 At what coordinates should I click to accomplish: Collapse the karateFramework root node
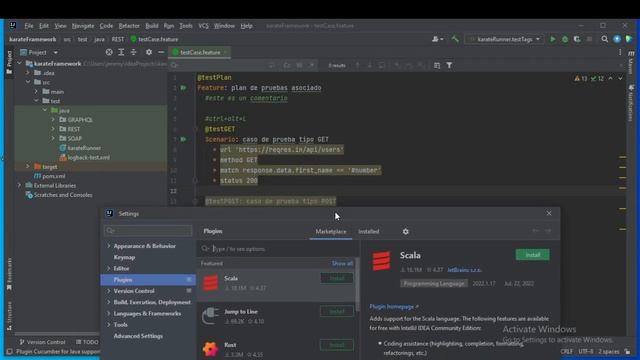click(x=20, y=63)
